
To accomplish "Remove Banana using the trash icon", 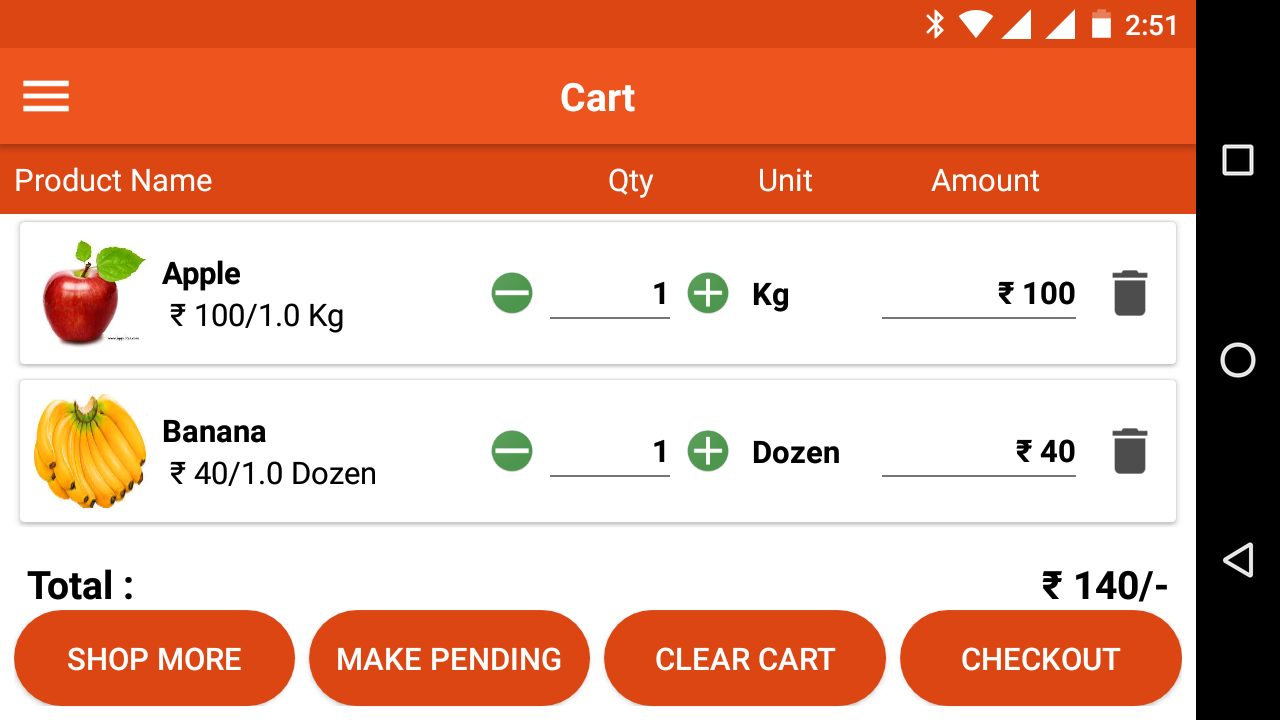I will (1130, 451).
